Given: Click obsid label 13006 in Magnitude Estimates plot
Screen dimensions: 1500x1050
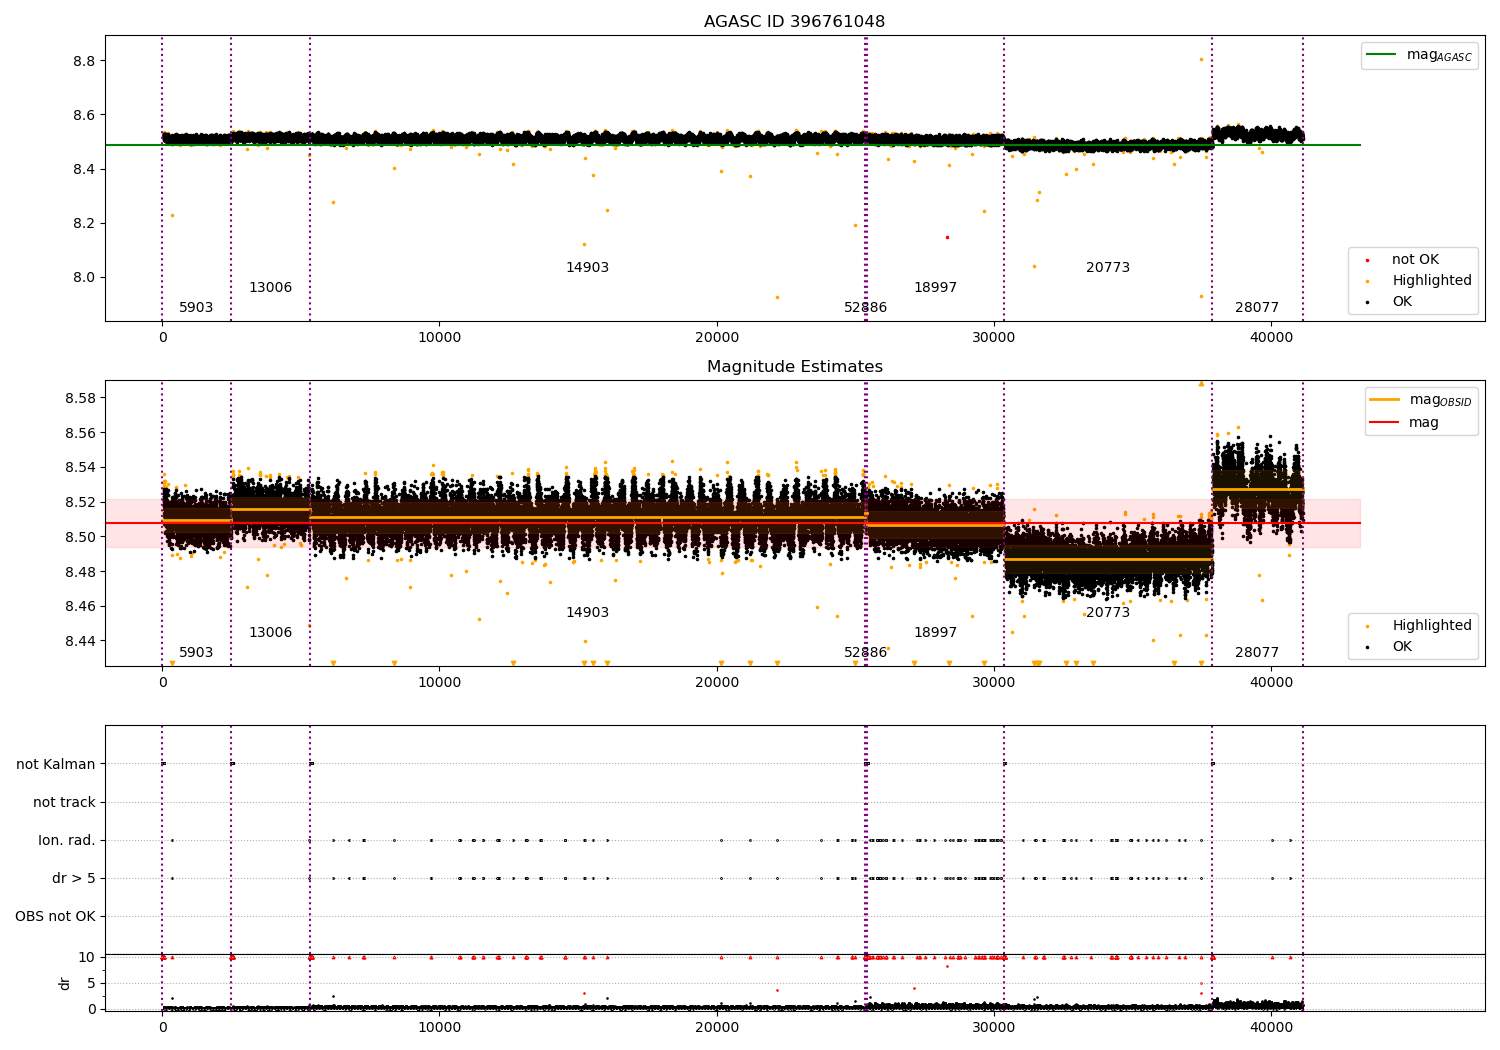Looking at the screenshot, I should [x=270, y=633].
